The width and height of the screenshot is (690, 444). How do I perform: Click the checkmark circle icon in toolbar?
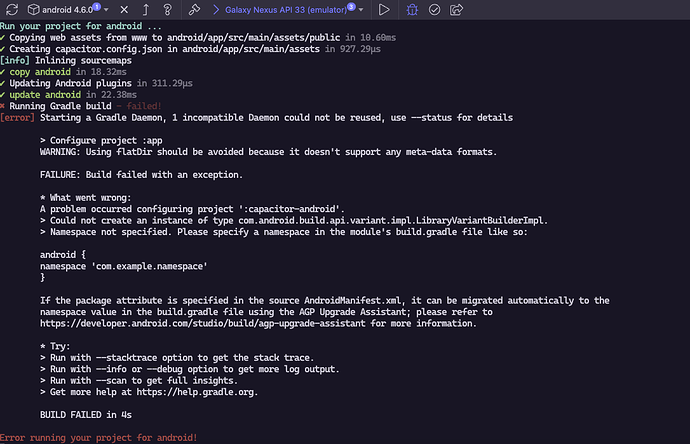[434, 10]
